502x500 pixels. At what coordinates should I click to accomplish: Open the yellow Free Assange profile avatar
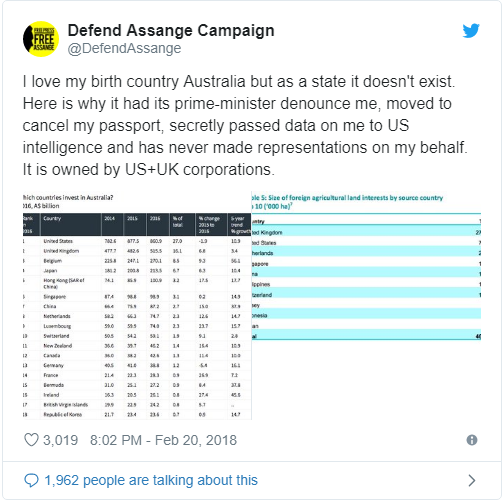[x=41, y=39]
